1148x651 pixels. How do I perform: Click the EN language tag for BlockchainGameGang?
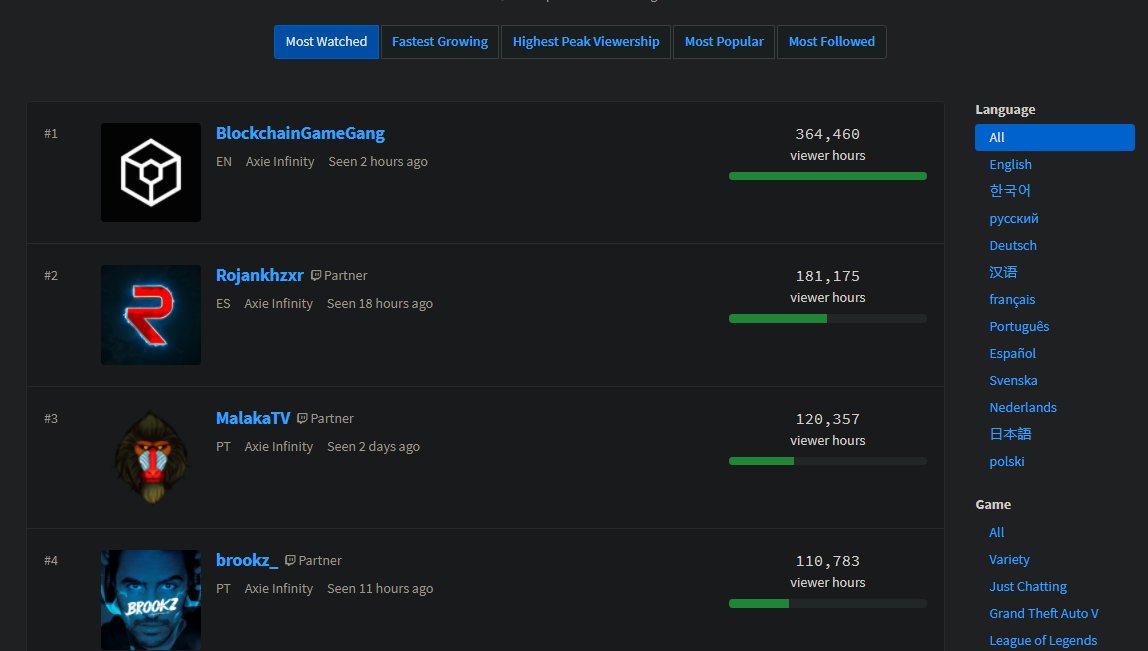224,162
